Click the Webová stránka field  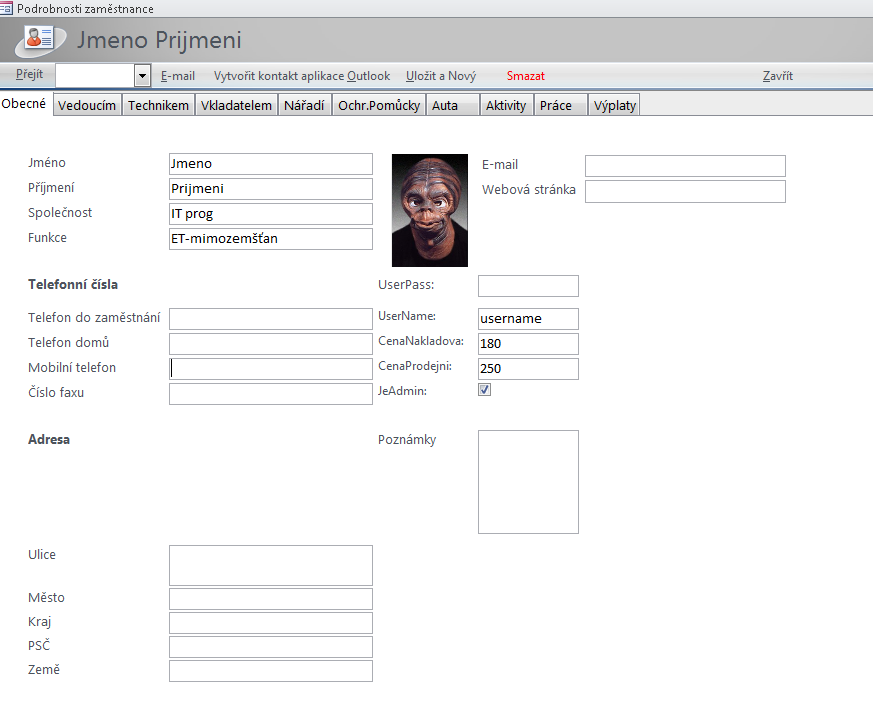coord(685,191)
